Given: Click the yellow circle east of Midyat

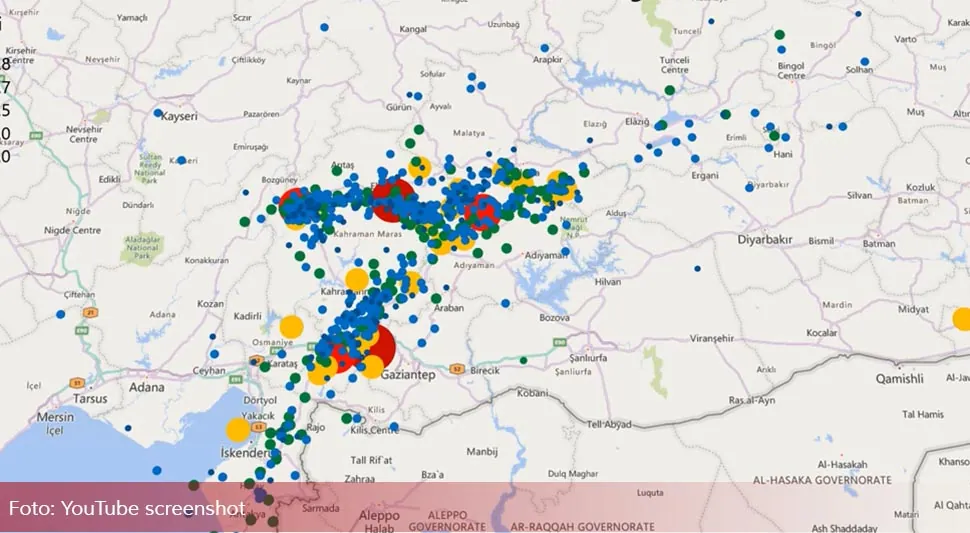Looking at the screenshot, I should click(961, 319).
